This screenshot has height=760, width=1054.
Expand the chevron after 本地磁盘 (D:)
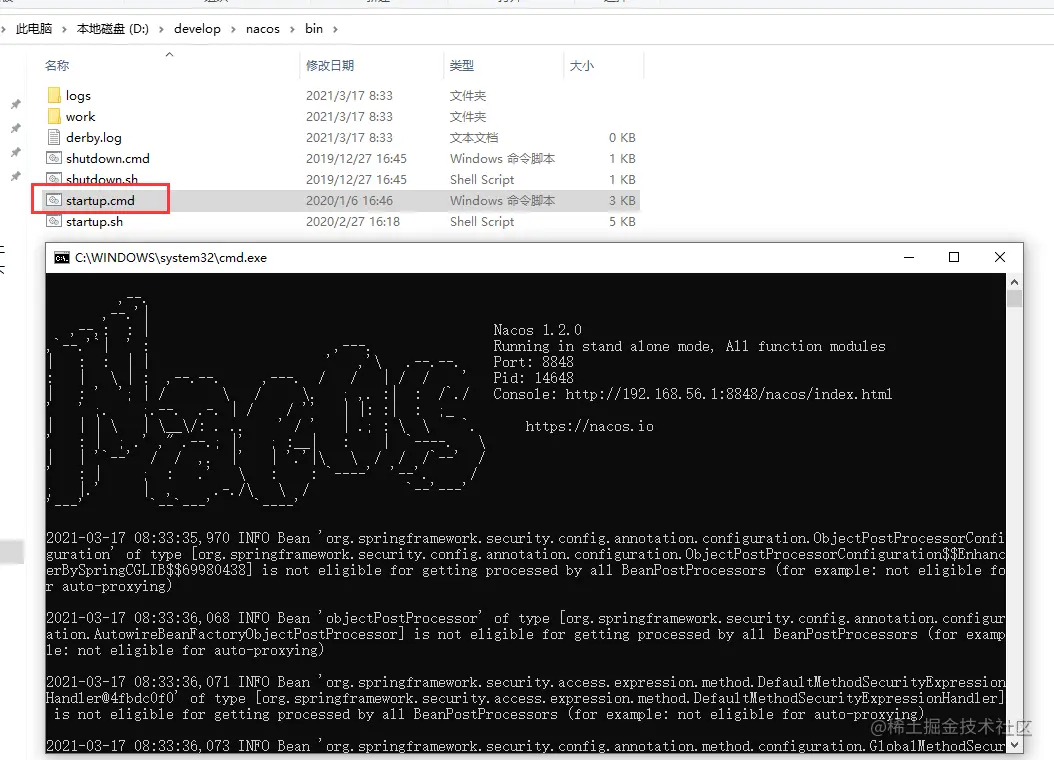[x=161, y=29]
